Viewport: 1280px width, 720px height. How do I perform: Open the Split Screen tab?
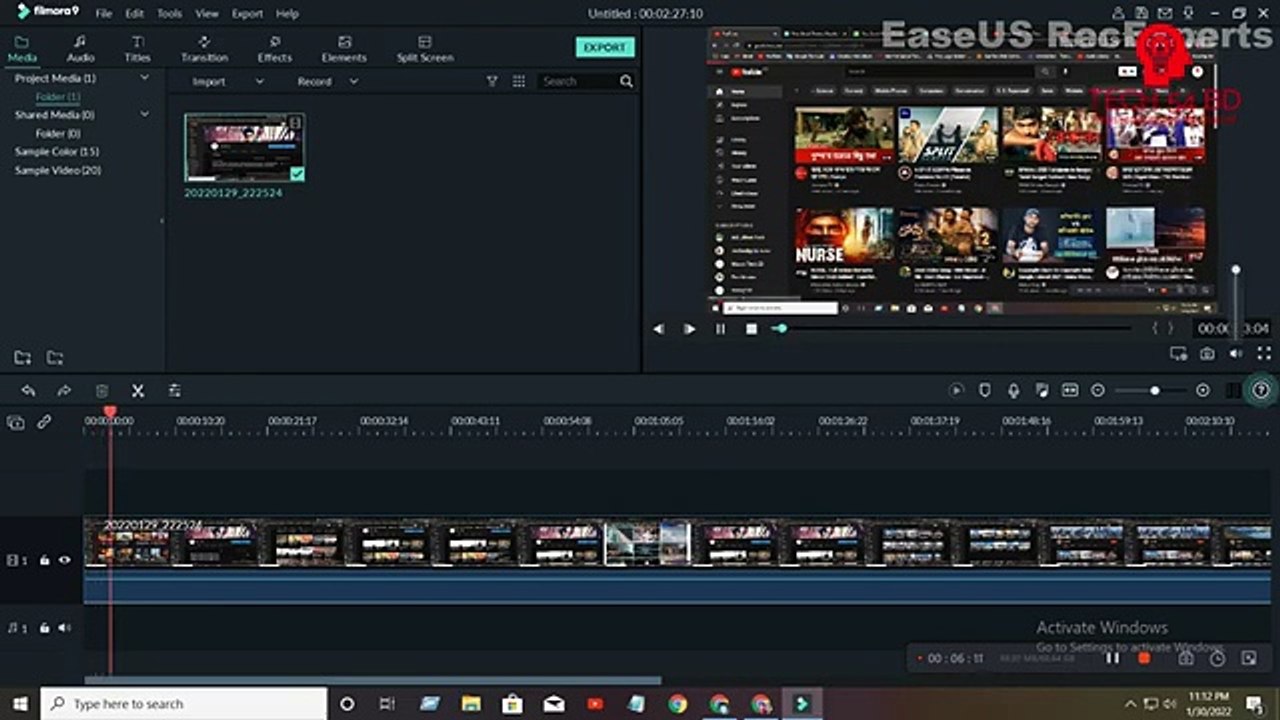pyautogui.click(x=425, y=49)
